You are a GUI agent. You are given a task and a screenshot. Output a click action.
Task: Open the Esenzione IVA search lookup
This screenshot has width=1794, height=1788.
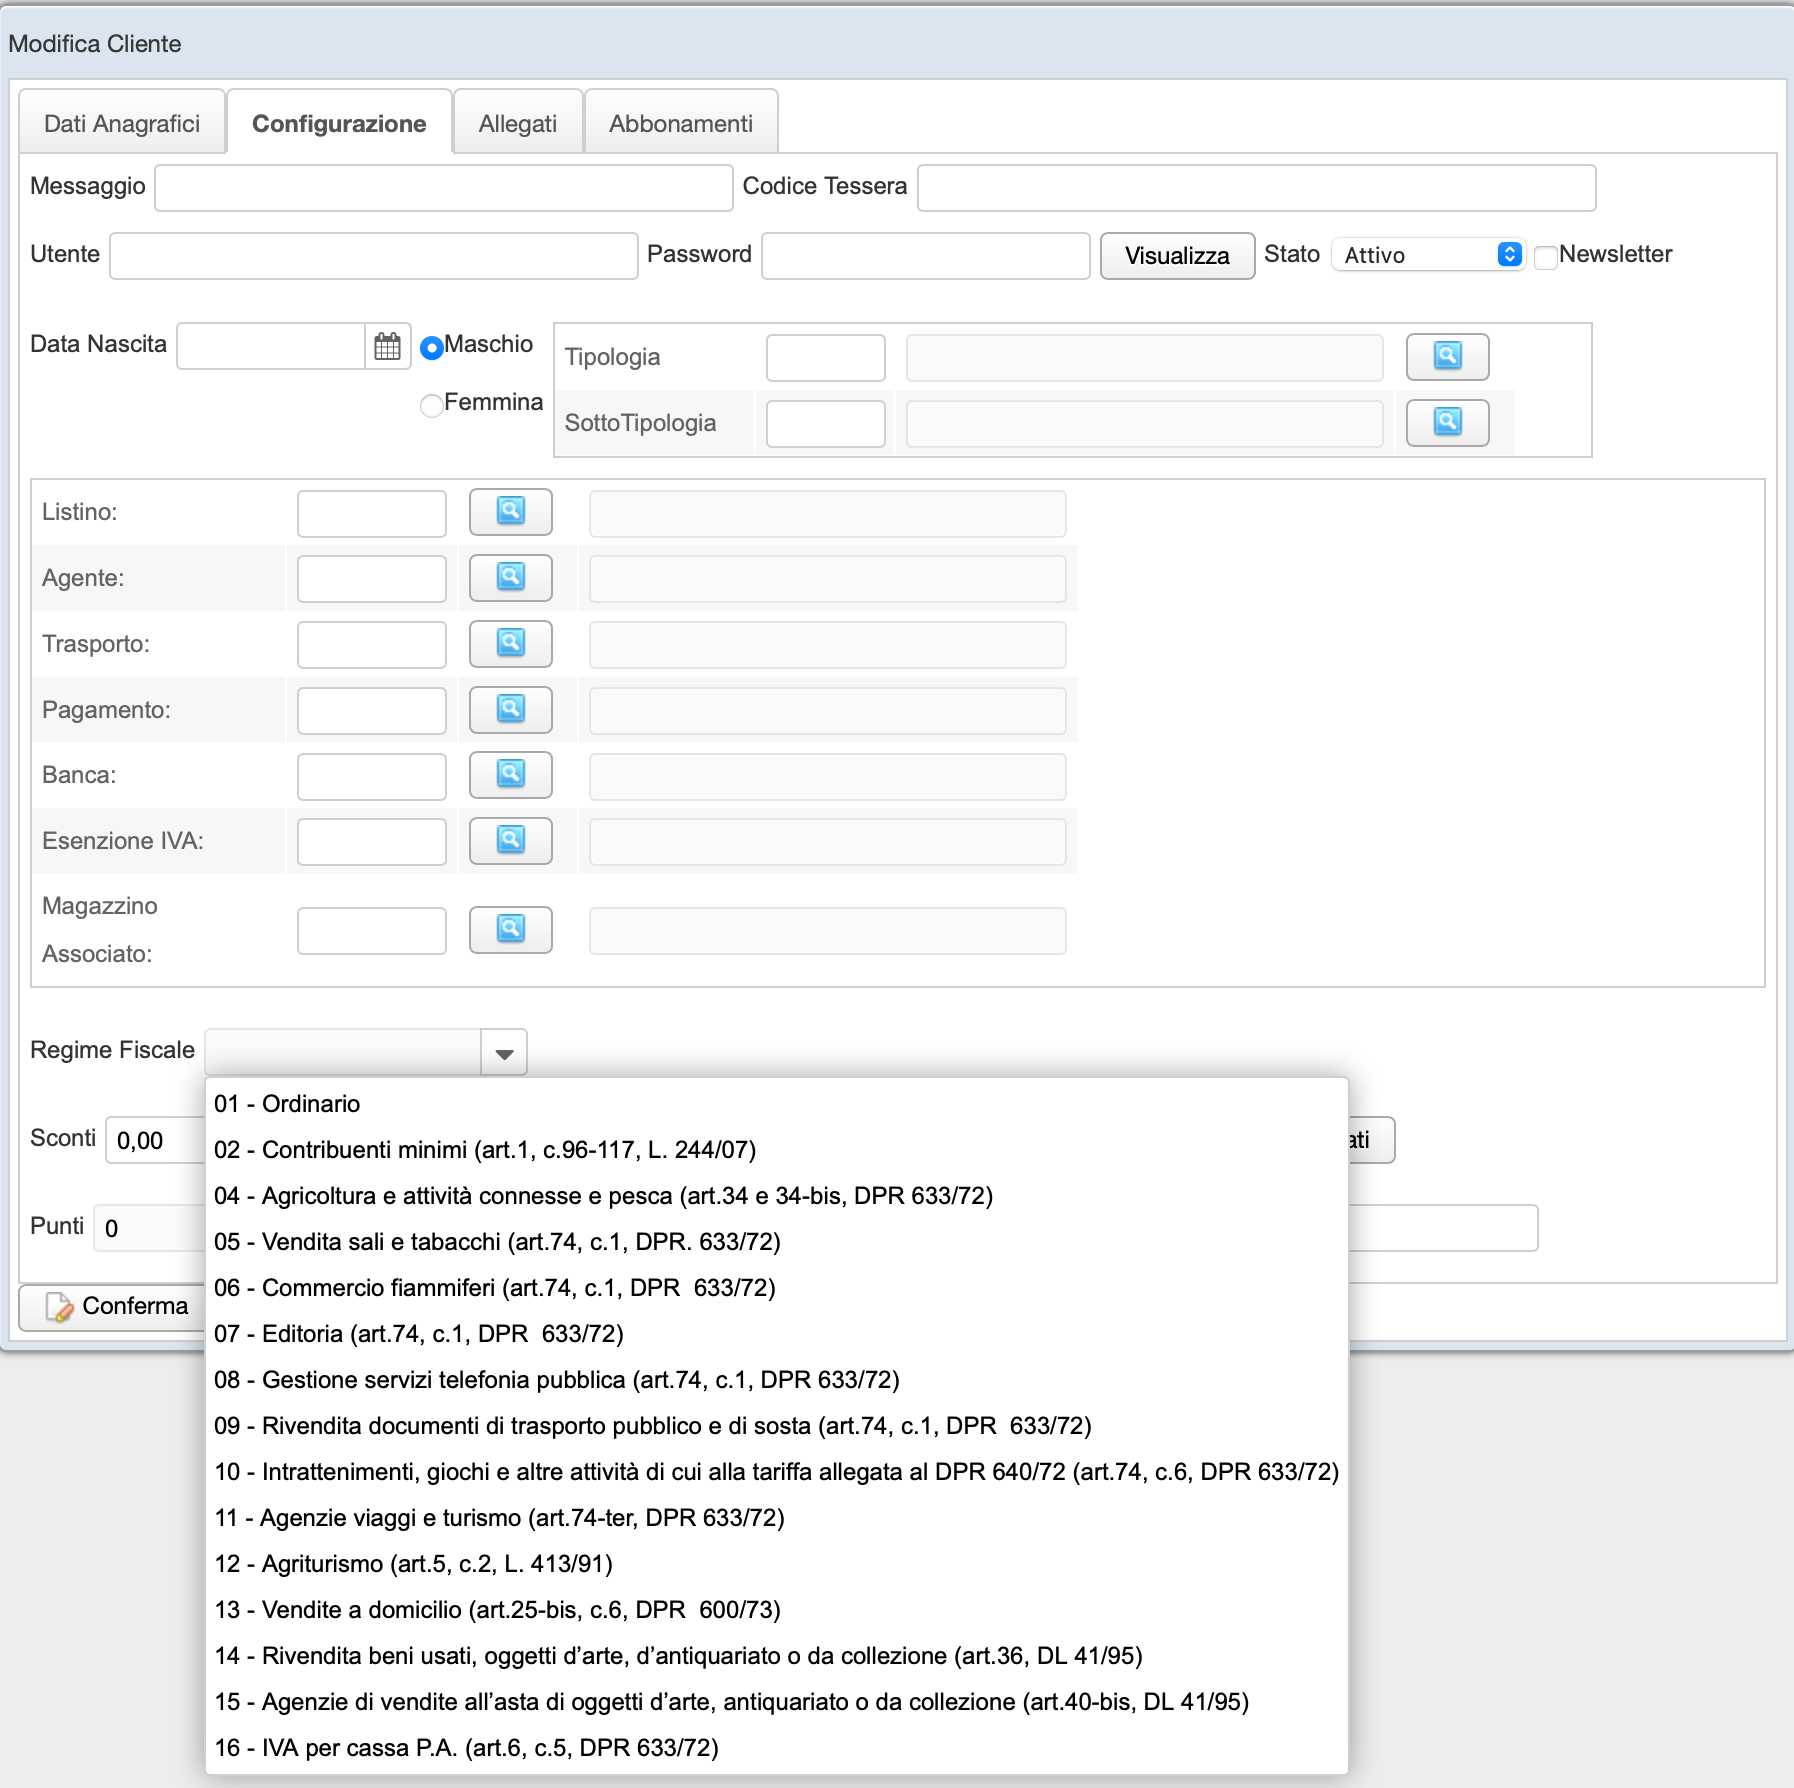click(511, 841)
